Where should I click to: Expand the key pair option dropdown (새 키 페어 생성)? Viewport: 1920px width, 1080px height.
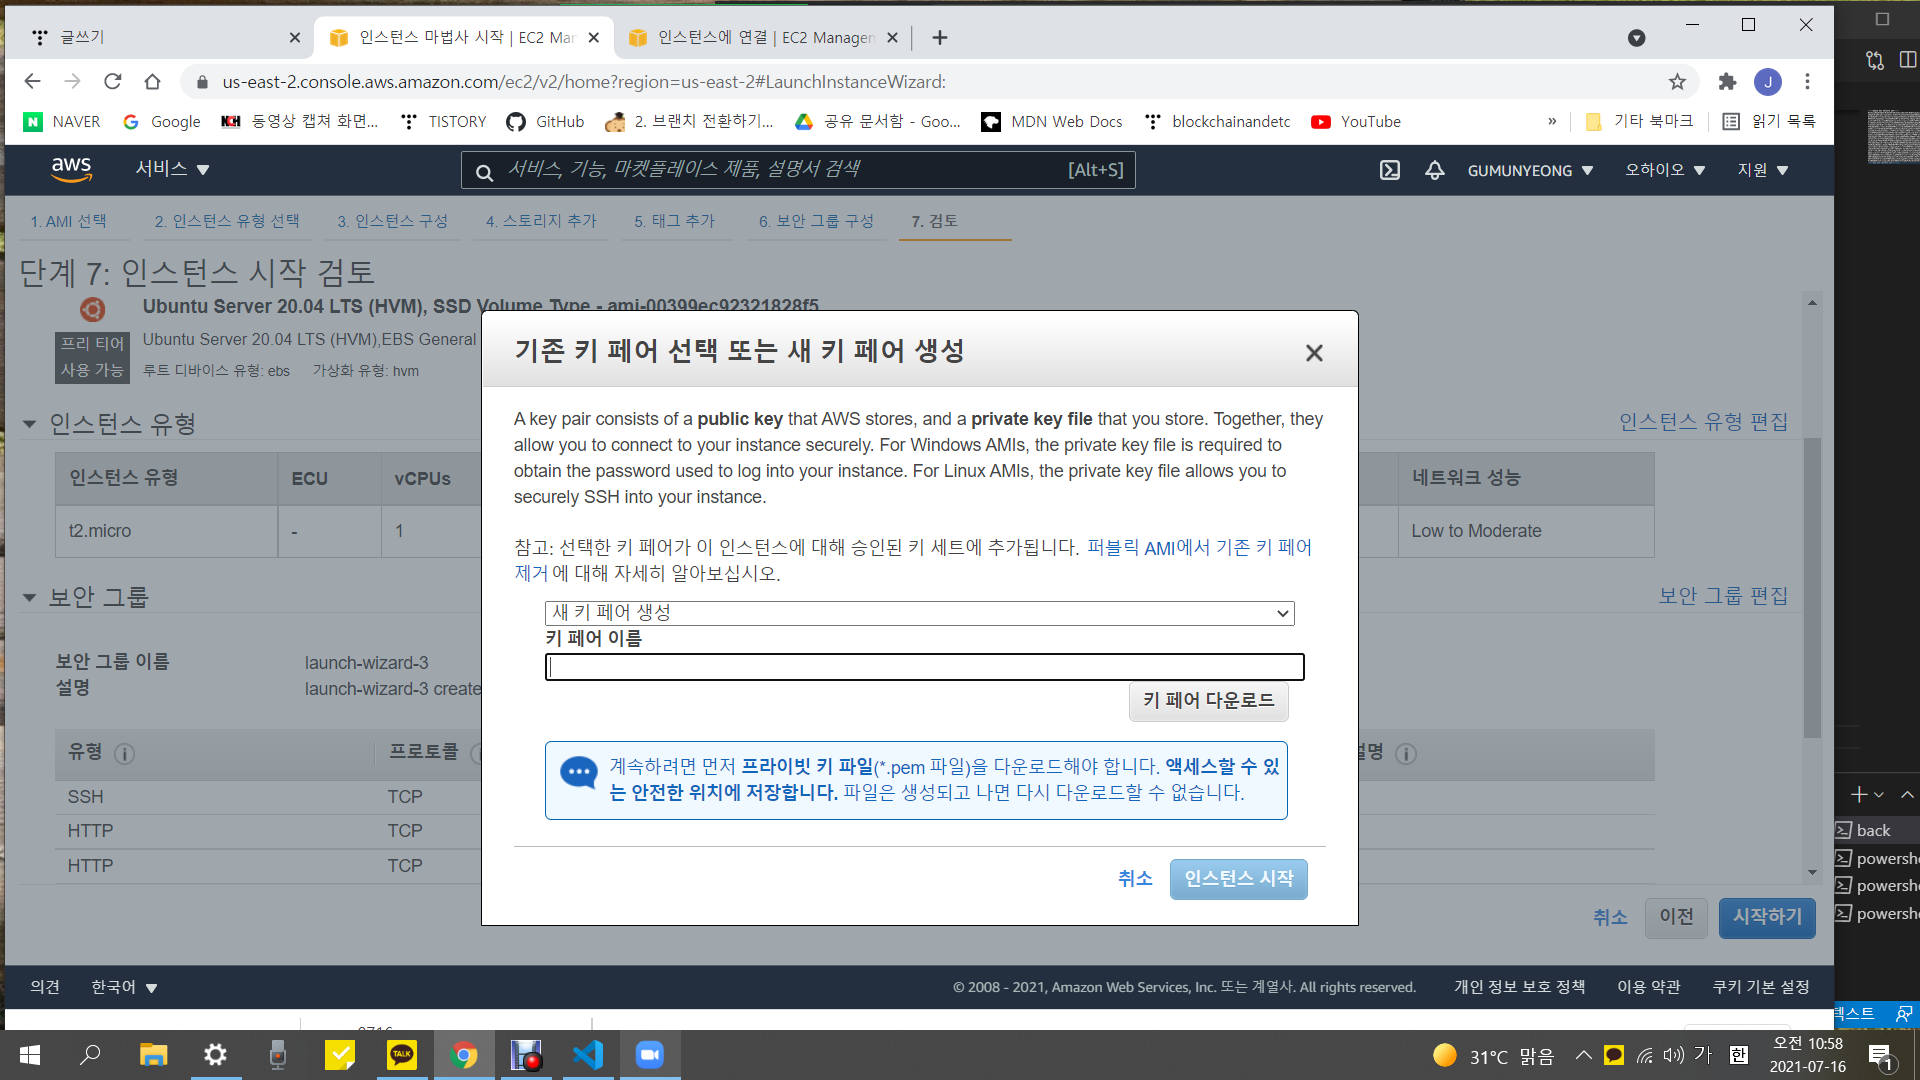[919, 613]
